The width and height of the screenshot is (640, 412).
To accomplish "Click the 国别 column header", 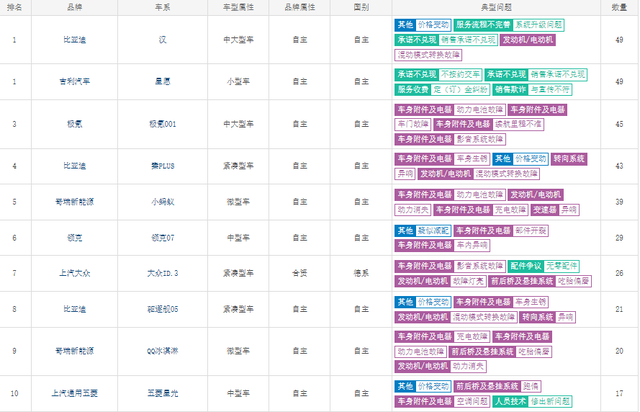I will click(361, 7).
